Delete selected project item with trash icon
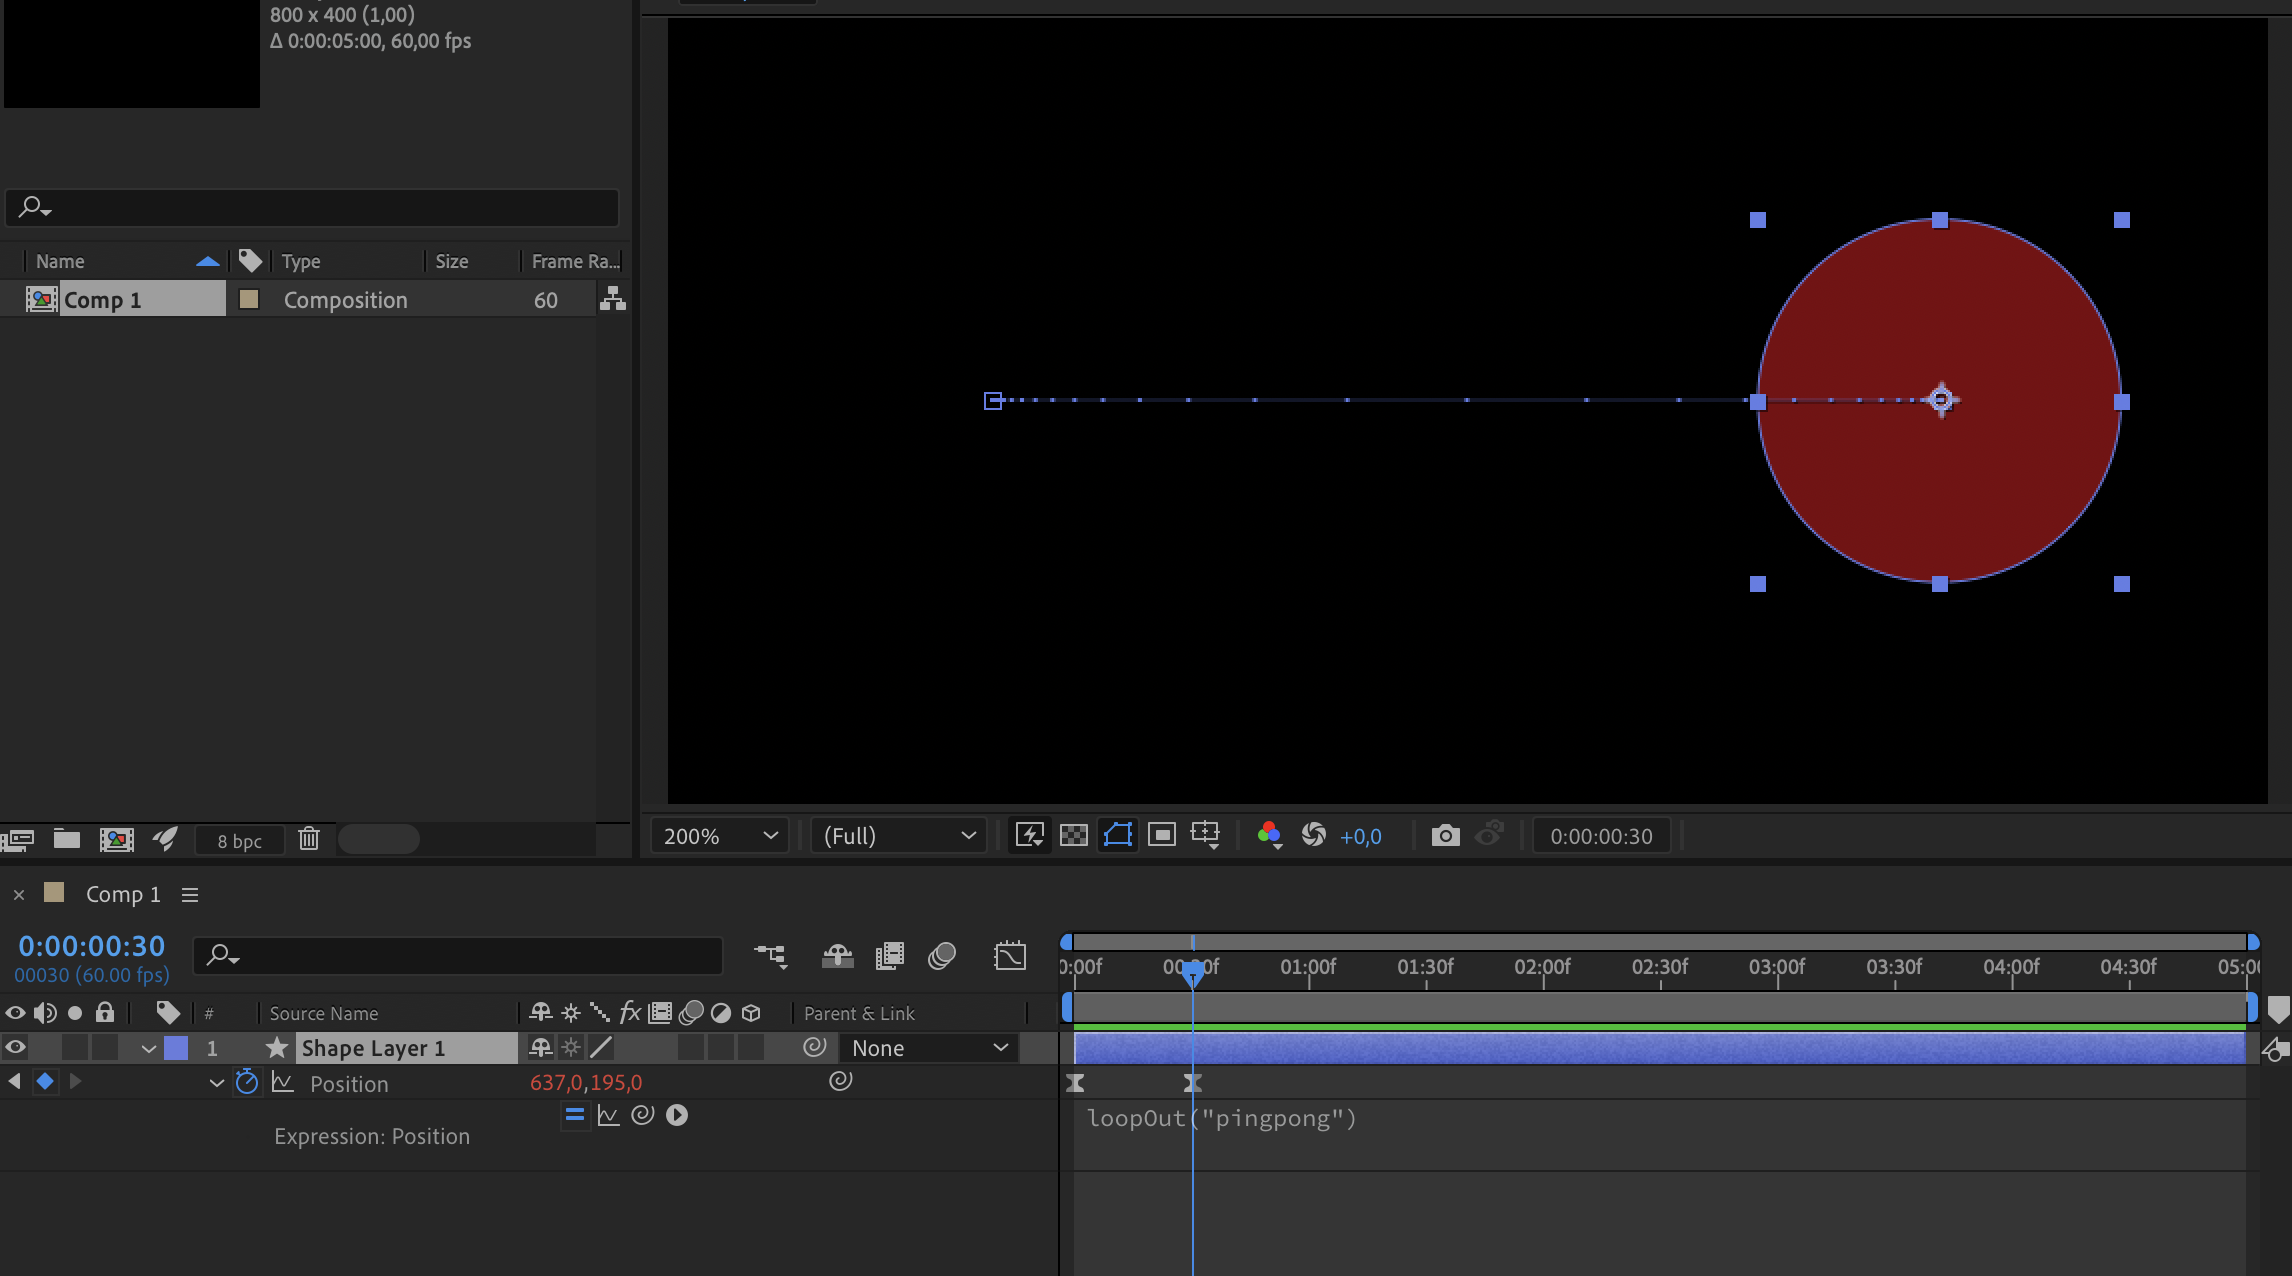This screenshot has height=1276, width=2292. click(309, 838)
